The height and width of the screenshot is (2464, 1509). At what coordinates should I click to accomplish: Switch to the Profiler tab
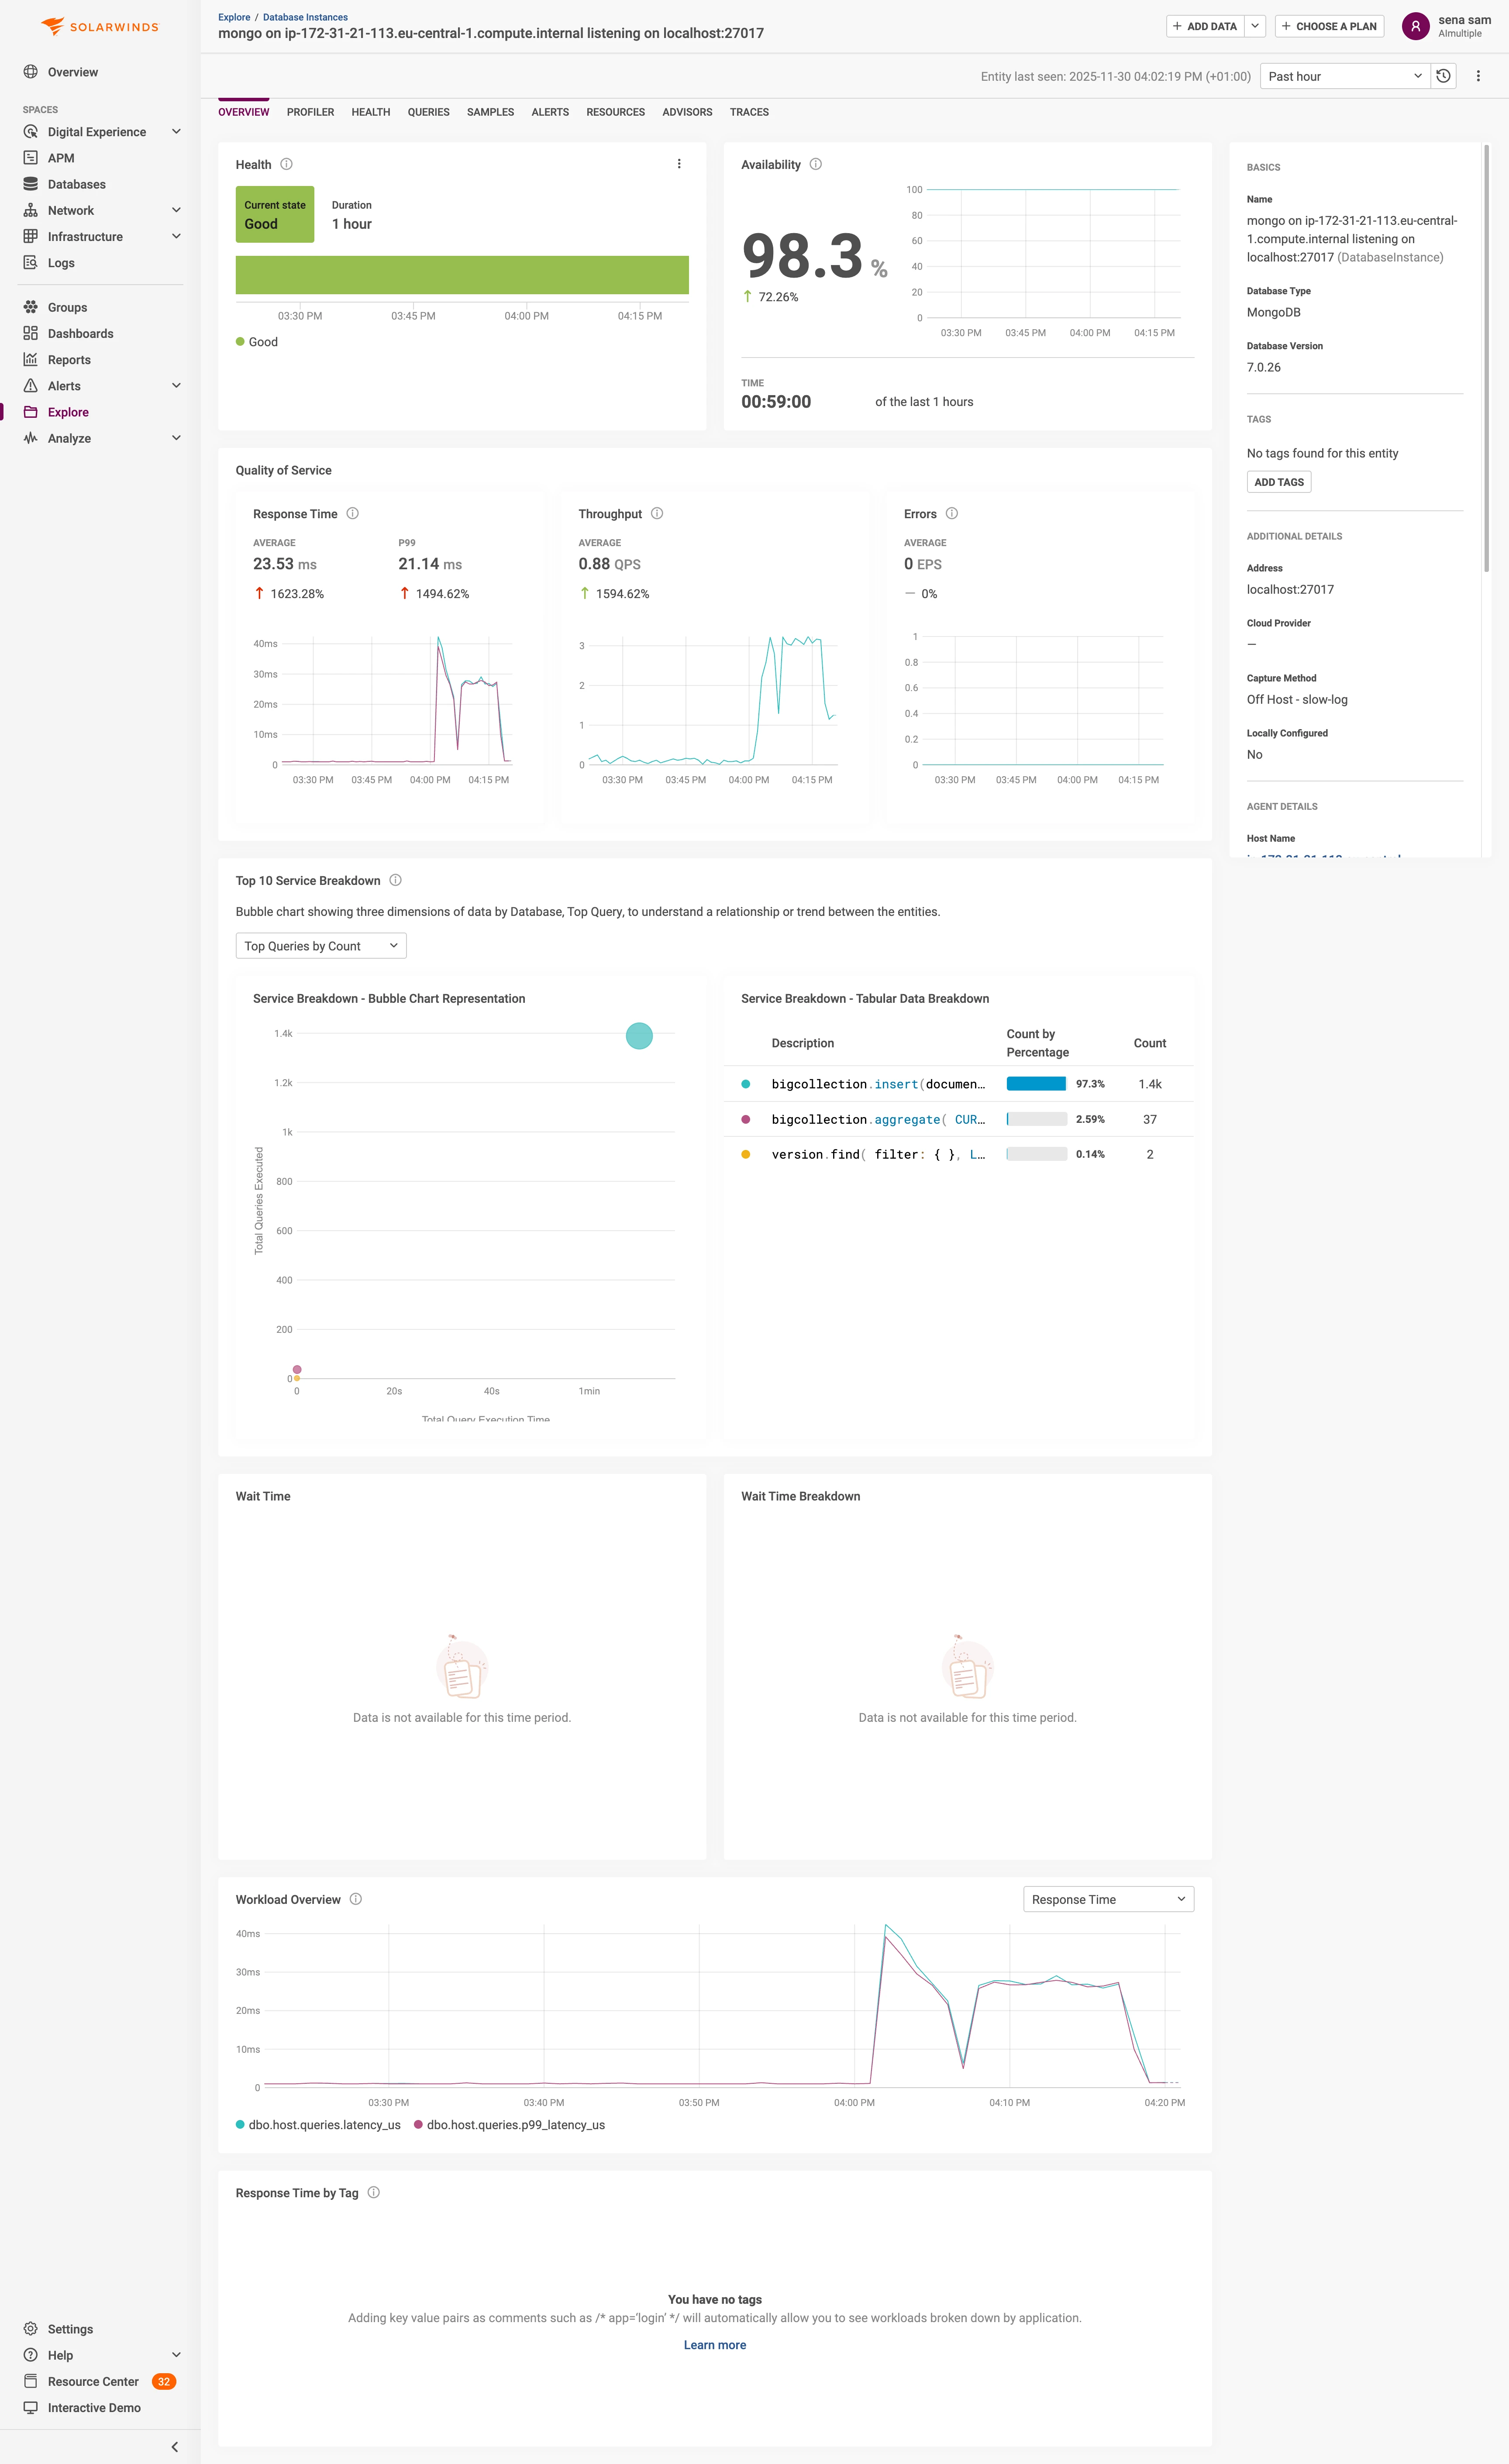click(x=310, y=112)
